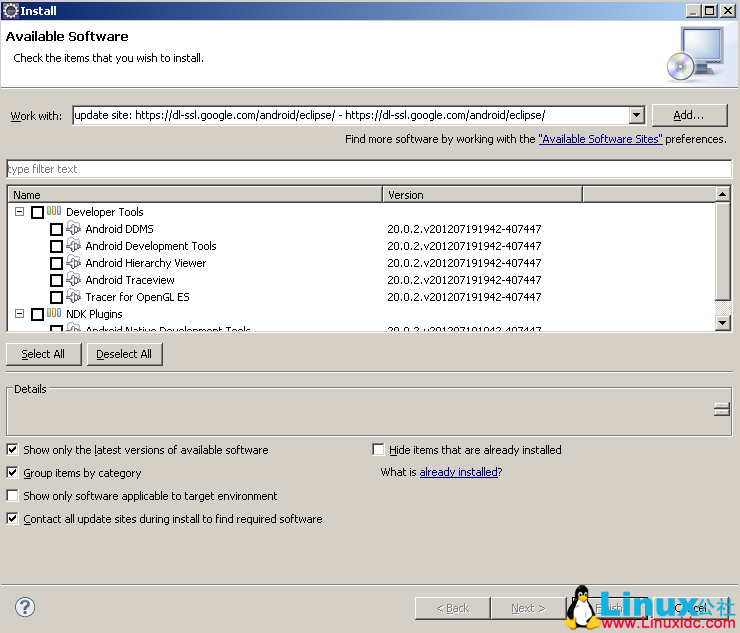Collapse the Developer Tools tree node
Image resolution: width=740 pixels, height=633 pixels.
(x=19, y=211)
